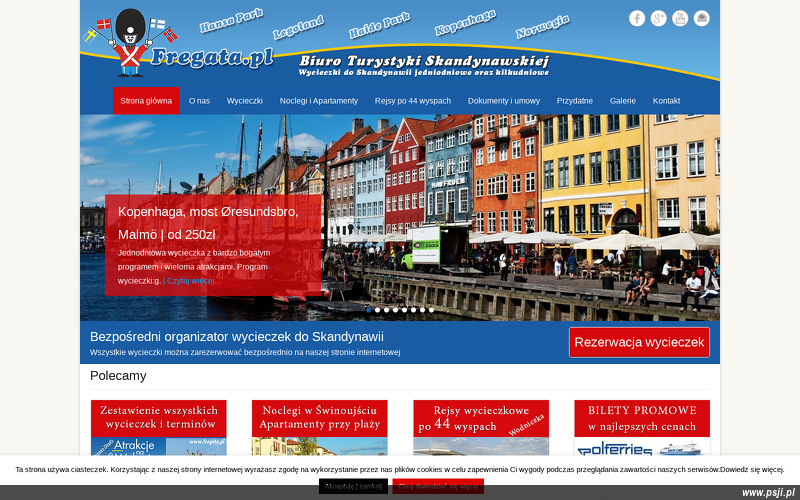Image resolution: width=800 pixels, height=500 pixels.
Task: Select the second slider dot
Action: 378,310
